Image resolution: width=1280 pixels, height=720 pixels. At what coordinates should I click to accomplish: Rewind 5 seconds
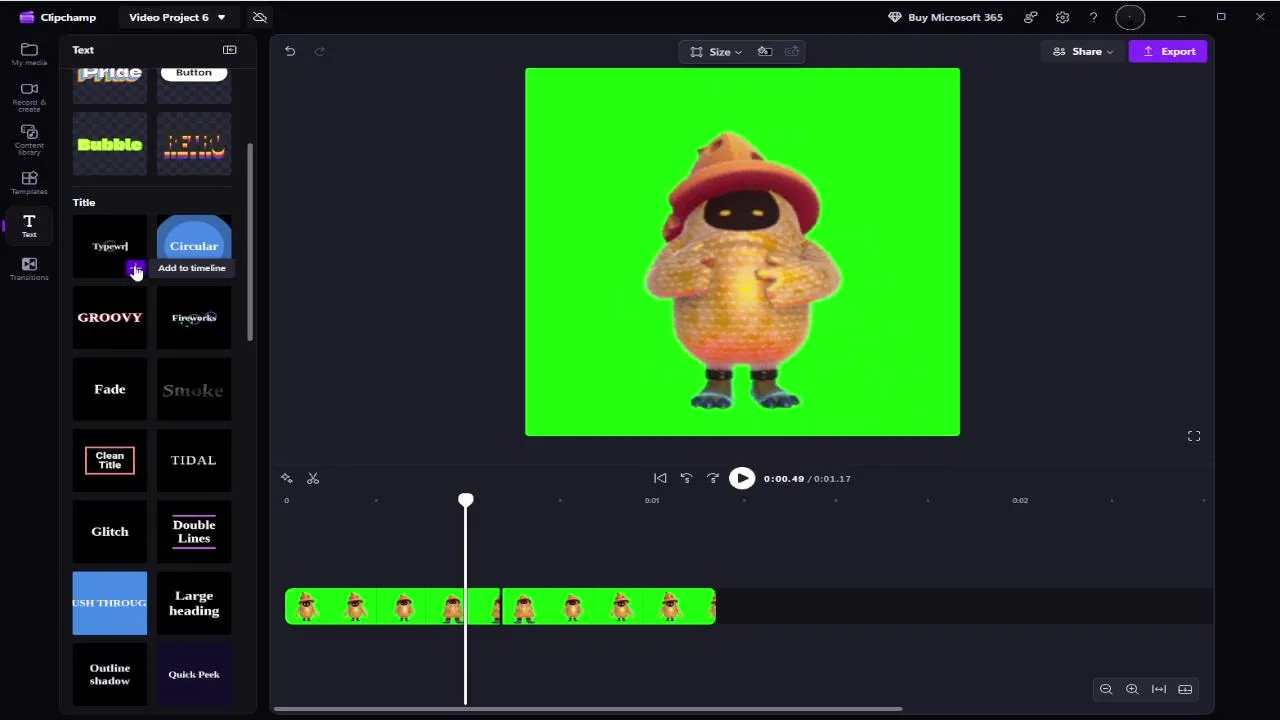686,479
